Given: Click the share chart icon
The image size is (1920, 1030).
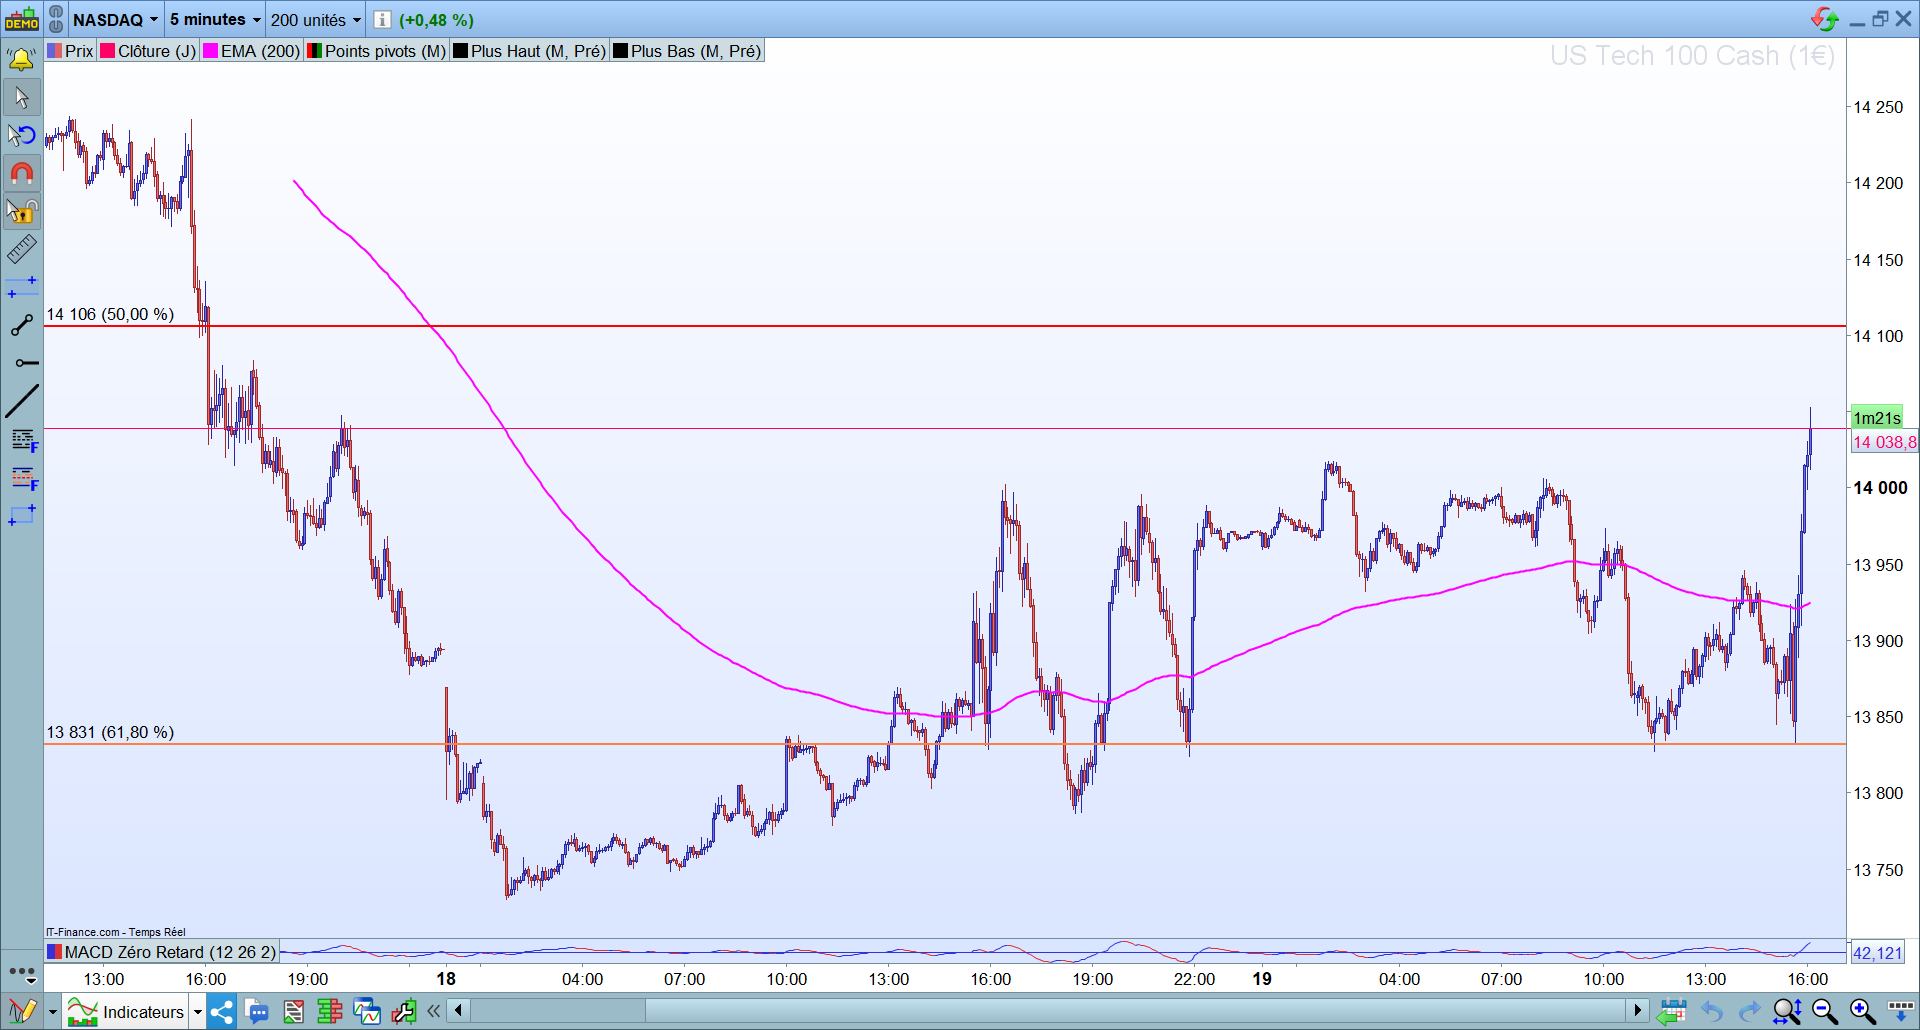Looking at the screenshot, I should click(221, 1012).
